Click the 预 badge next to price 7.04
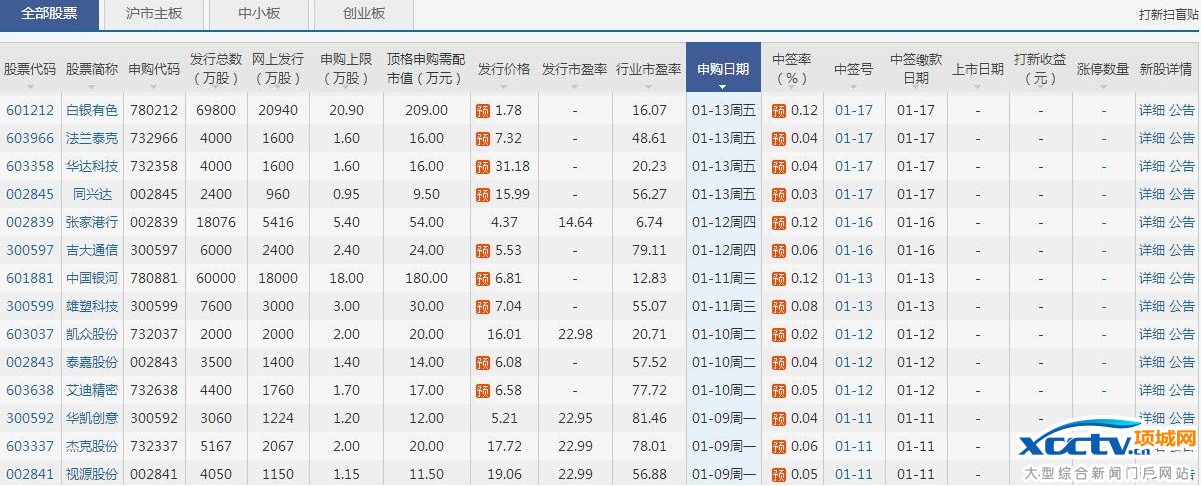The height and width of the screenshot is (486, 1201). tap(483, 307)
